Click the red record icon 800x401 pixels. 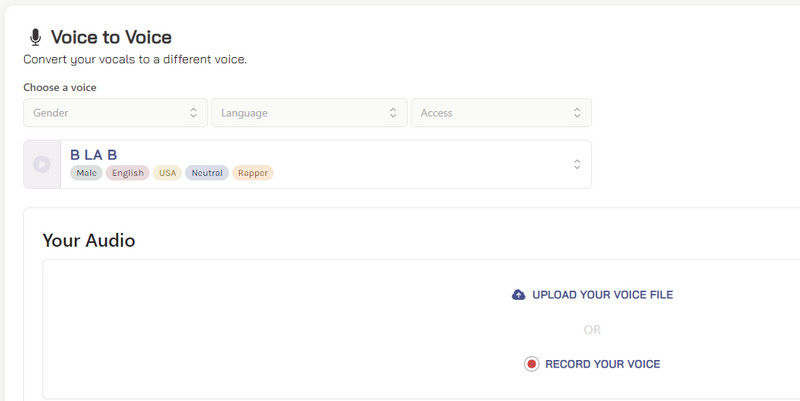coord(532,364)
